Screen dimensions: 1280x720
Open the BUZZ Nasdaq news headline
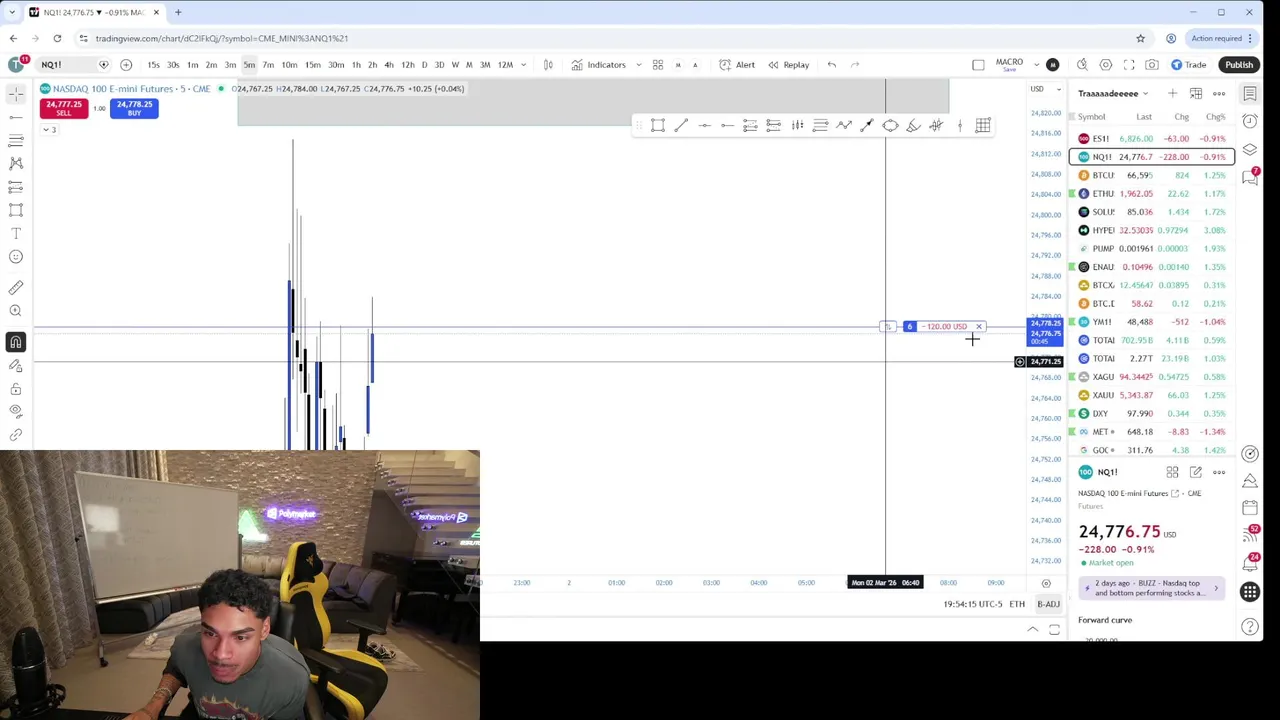click(x=1151, y=588)
